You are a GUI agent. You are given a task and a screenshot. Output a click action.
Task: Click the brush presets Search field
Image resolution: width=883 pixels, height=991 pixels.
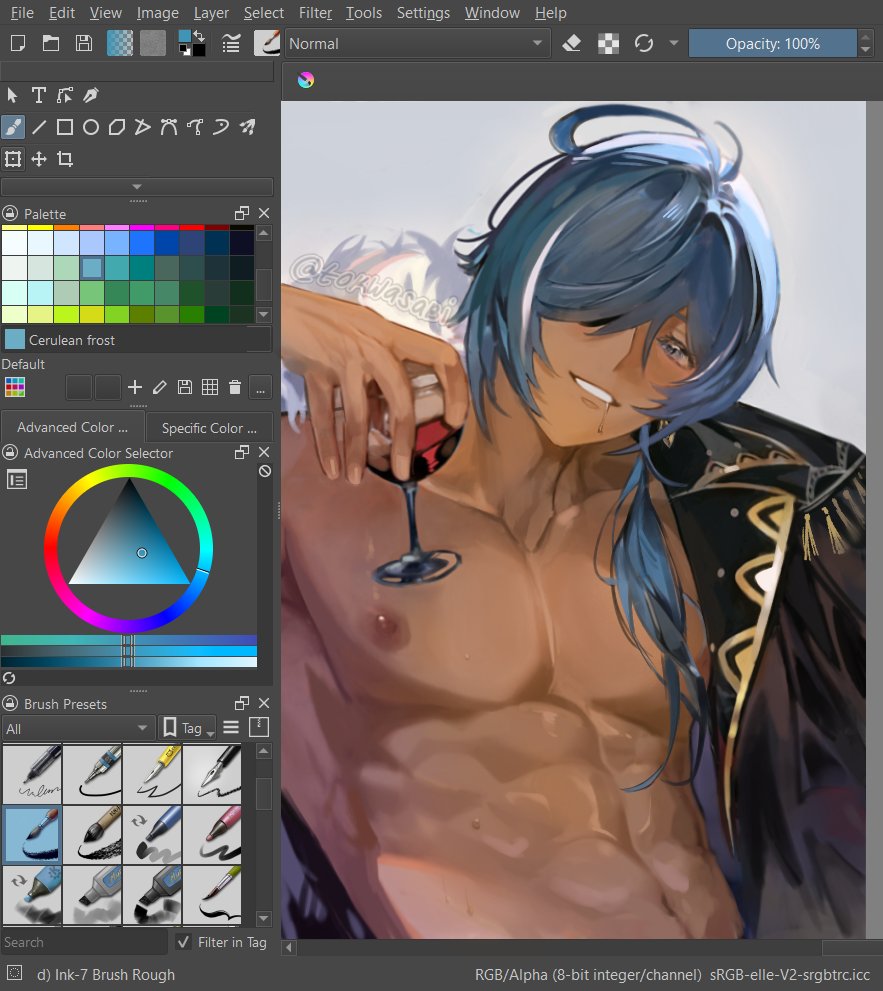coord(85,942)
